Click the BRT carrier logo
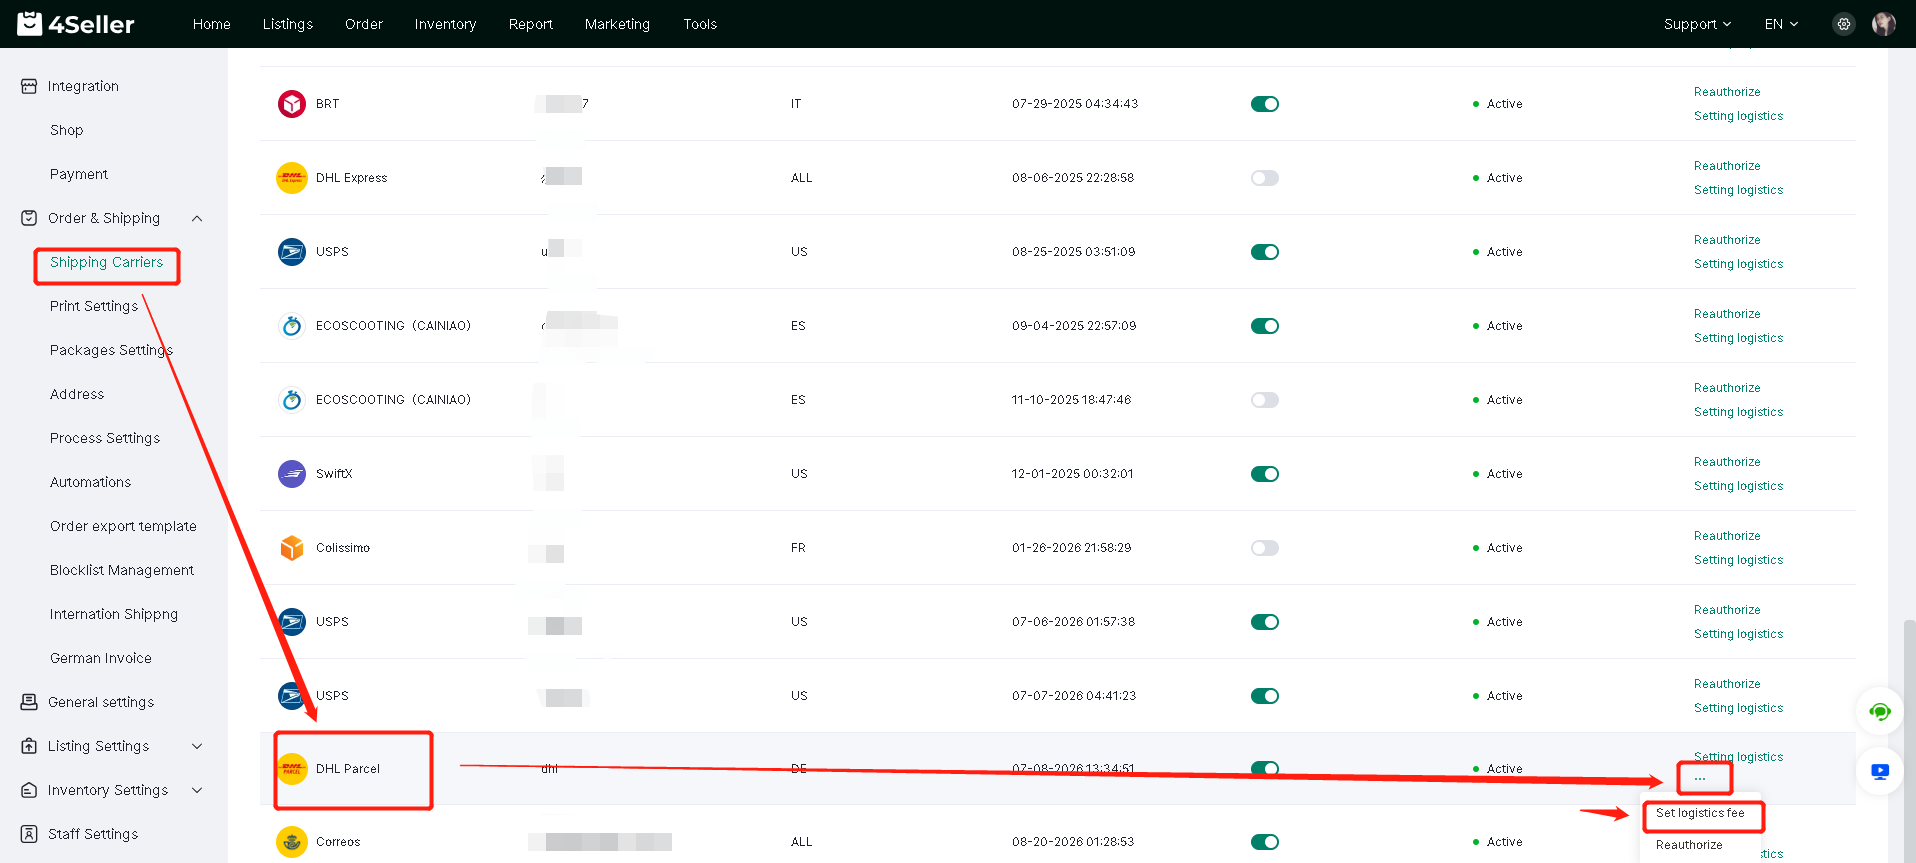Viewport: 1916px width, 863px height. click(292, 104)
